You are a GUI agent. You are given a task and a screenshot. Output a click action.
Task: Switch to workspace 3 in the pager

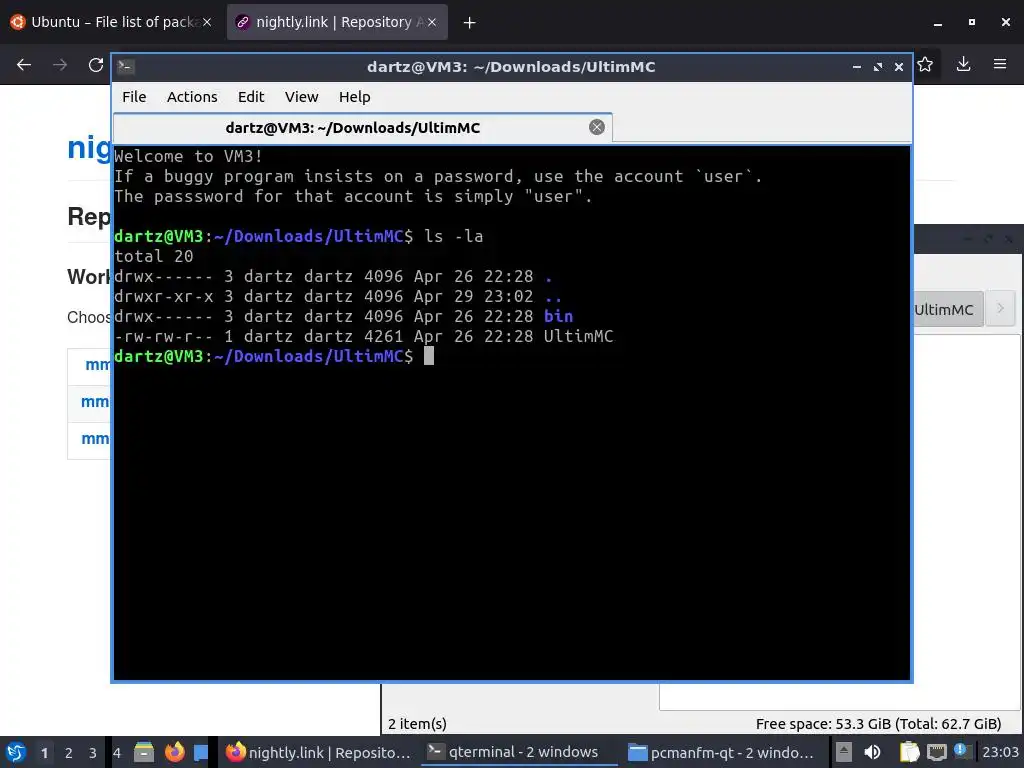pyautogui.click(x=93, y=753)
